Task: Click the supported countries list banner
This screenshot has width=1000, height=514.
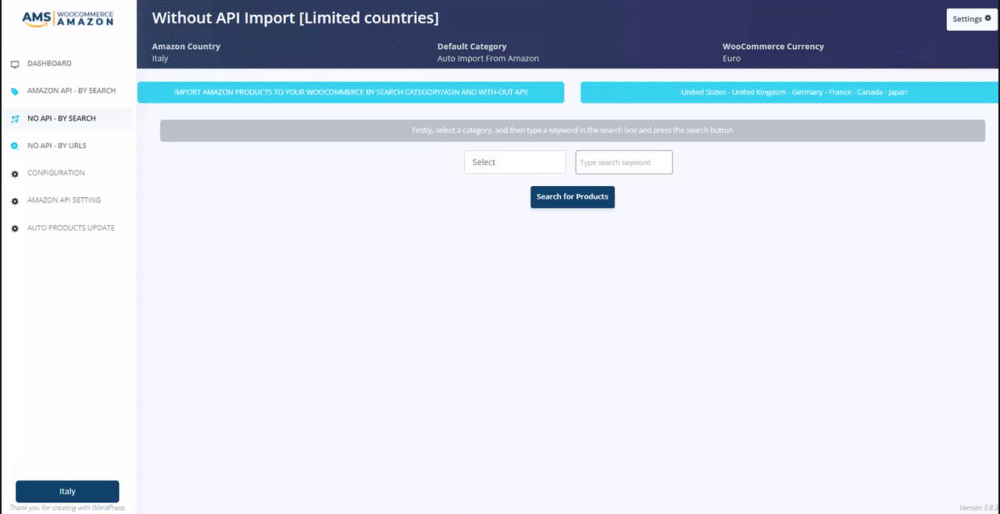Action: (x=790, y=92)
